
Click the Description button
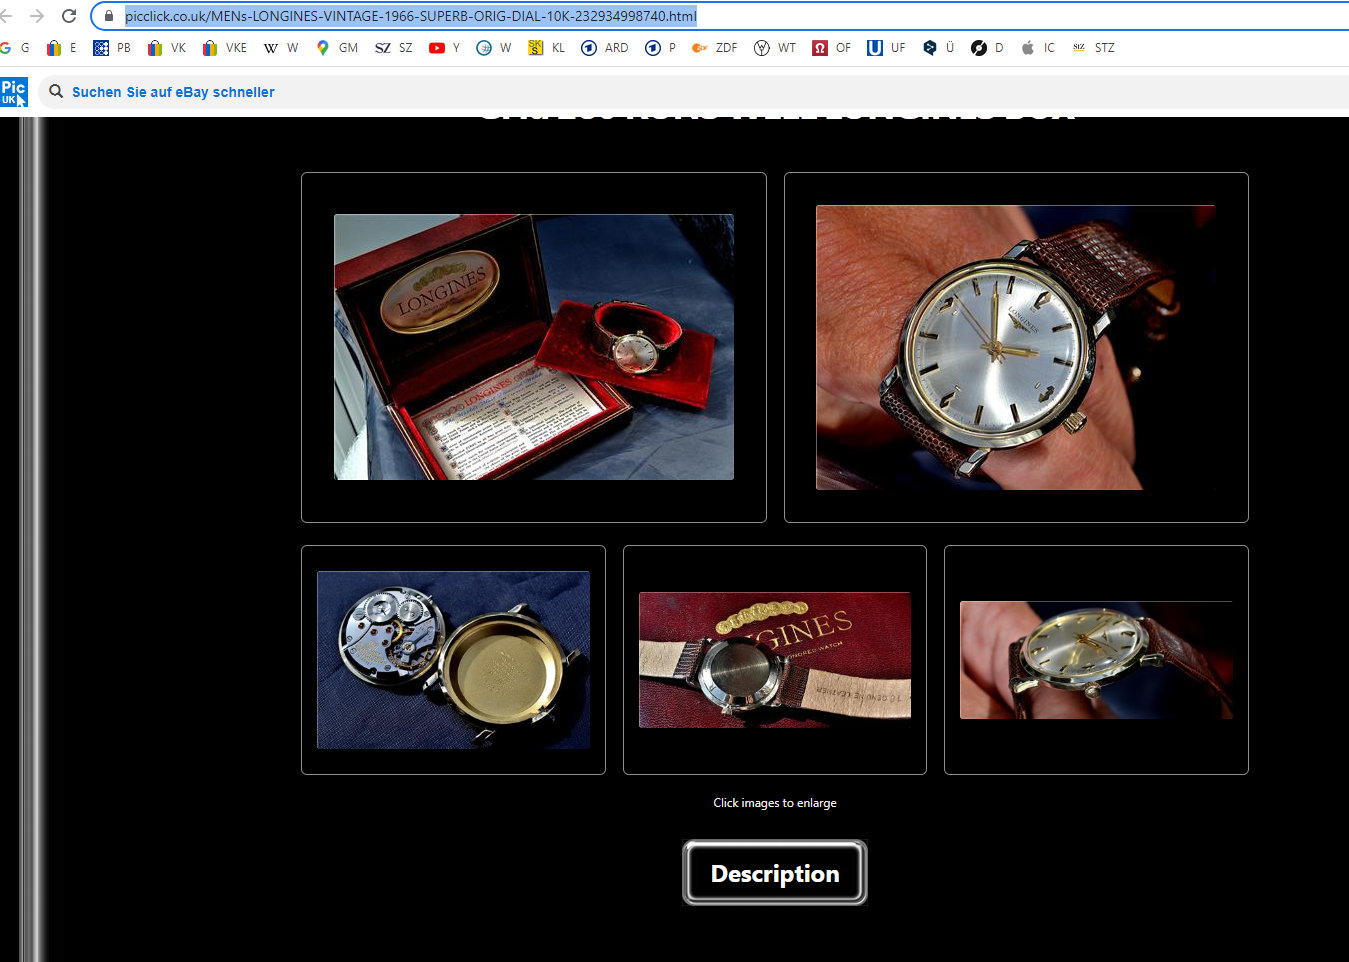774,873
